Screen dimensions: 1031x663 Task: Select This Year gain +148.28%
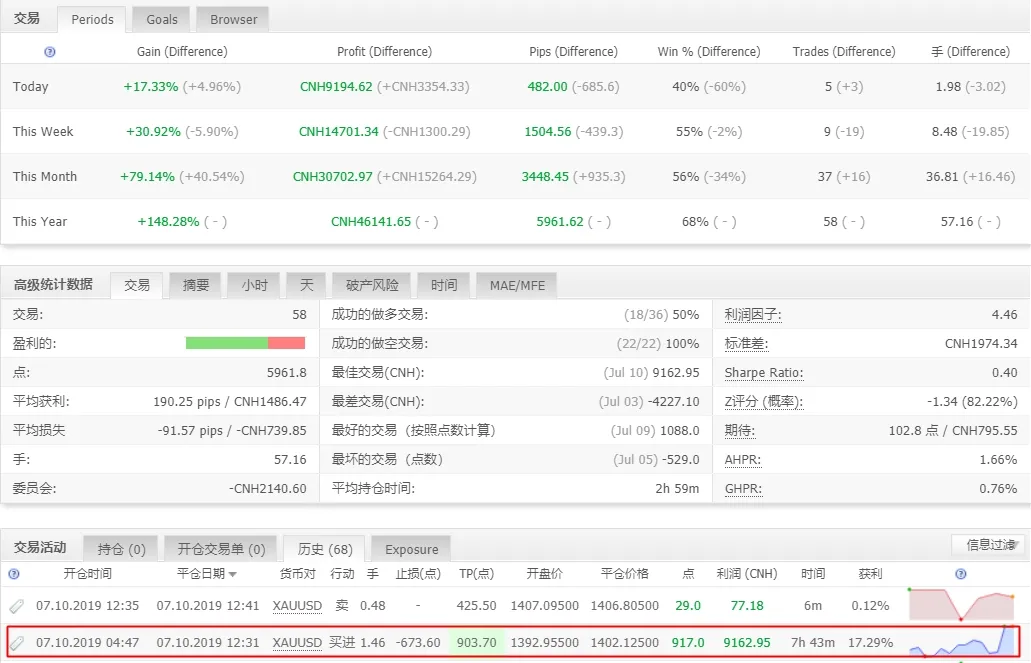(168, 222)
